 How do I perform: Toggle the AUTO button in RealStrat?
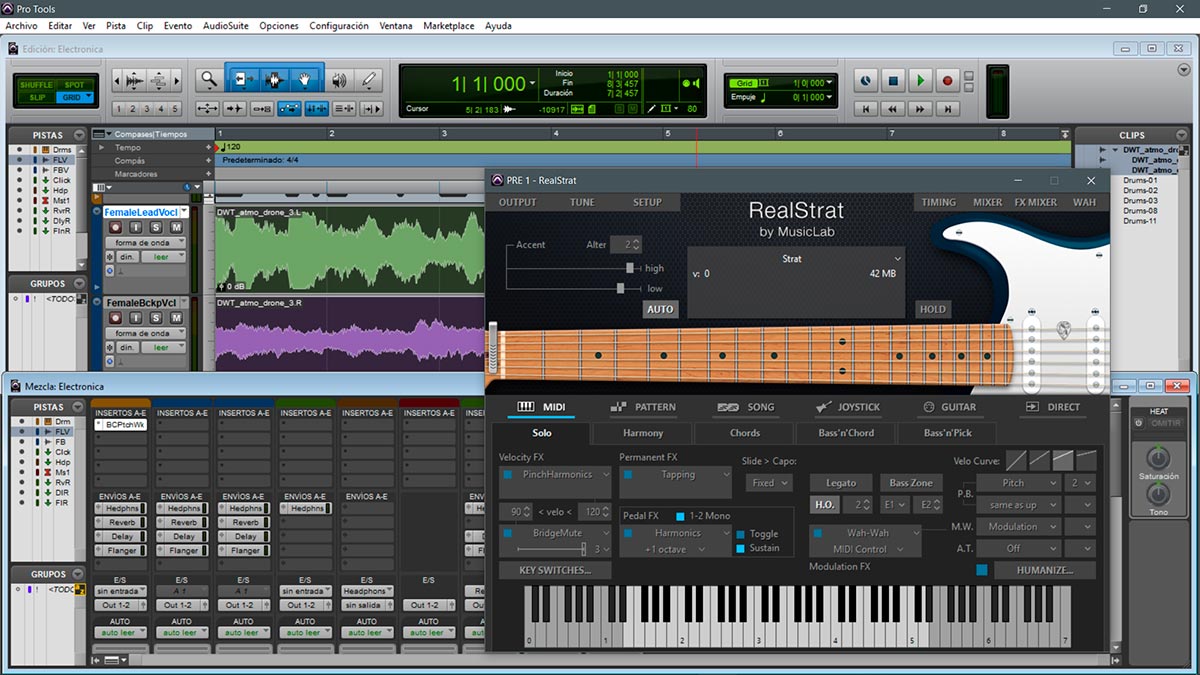[x=660, y=309]
